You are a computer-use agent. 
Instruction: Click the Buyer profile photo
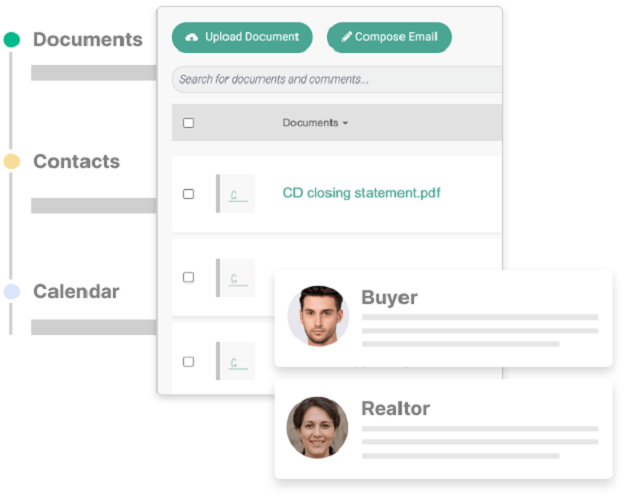(318, 317)
